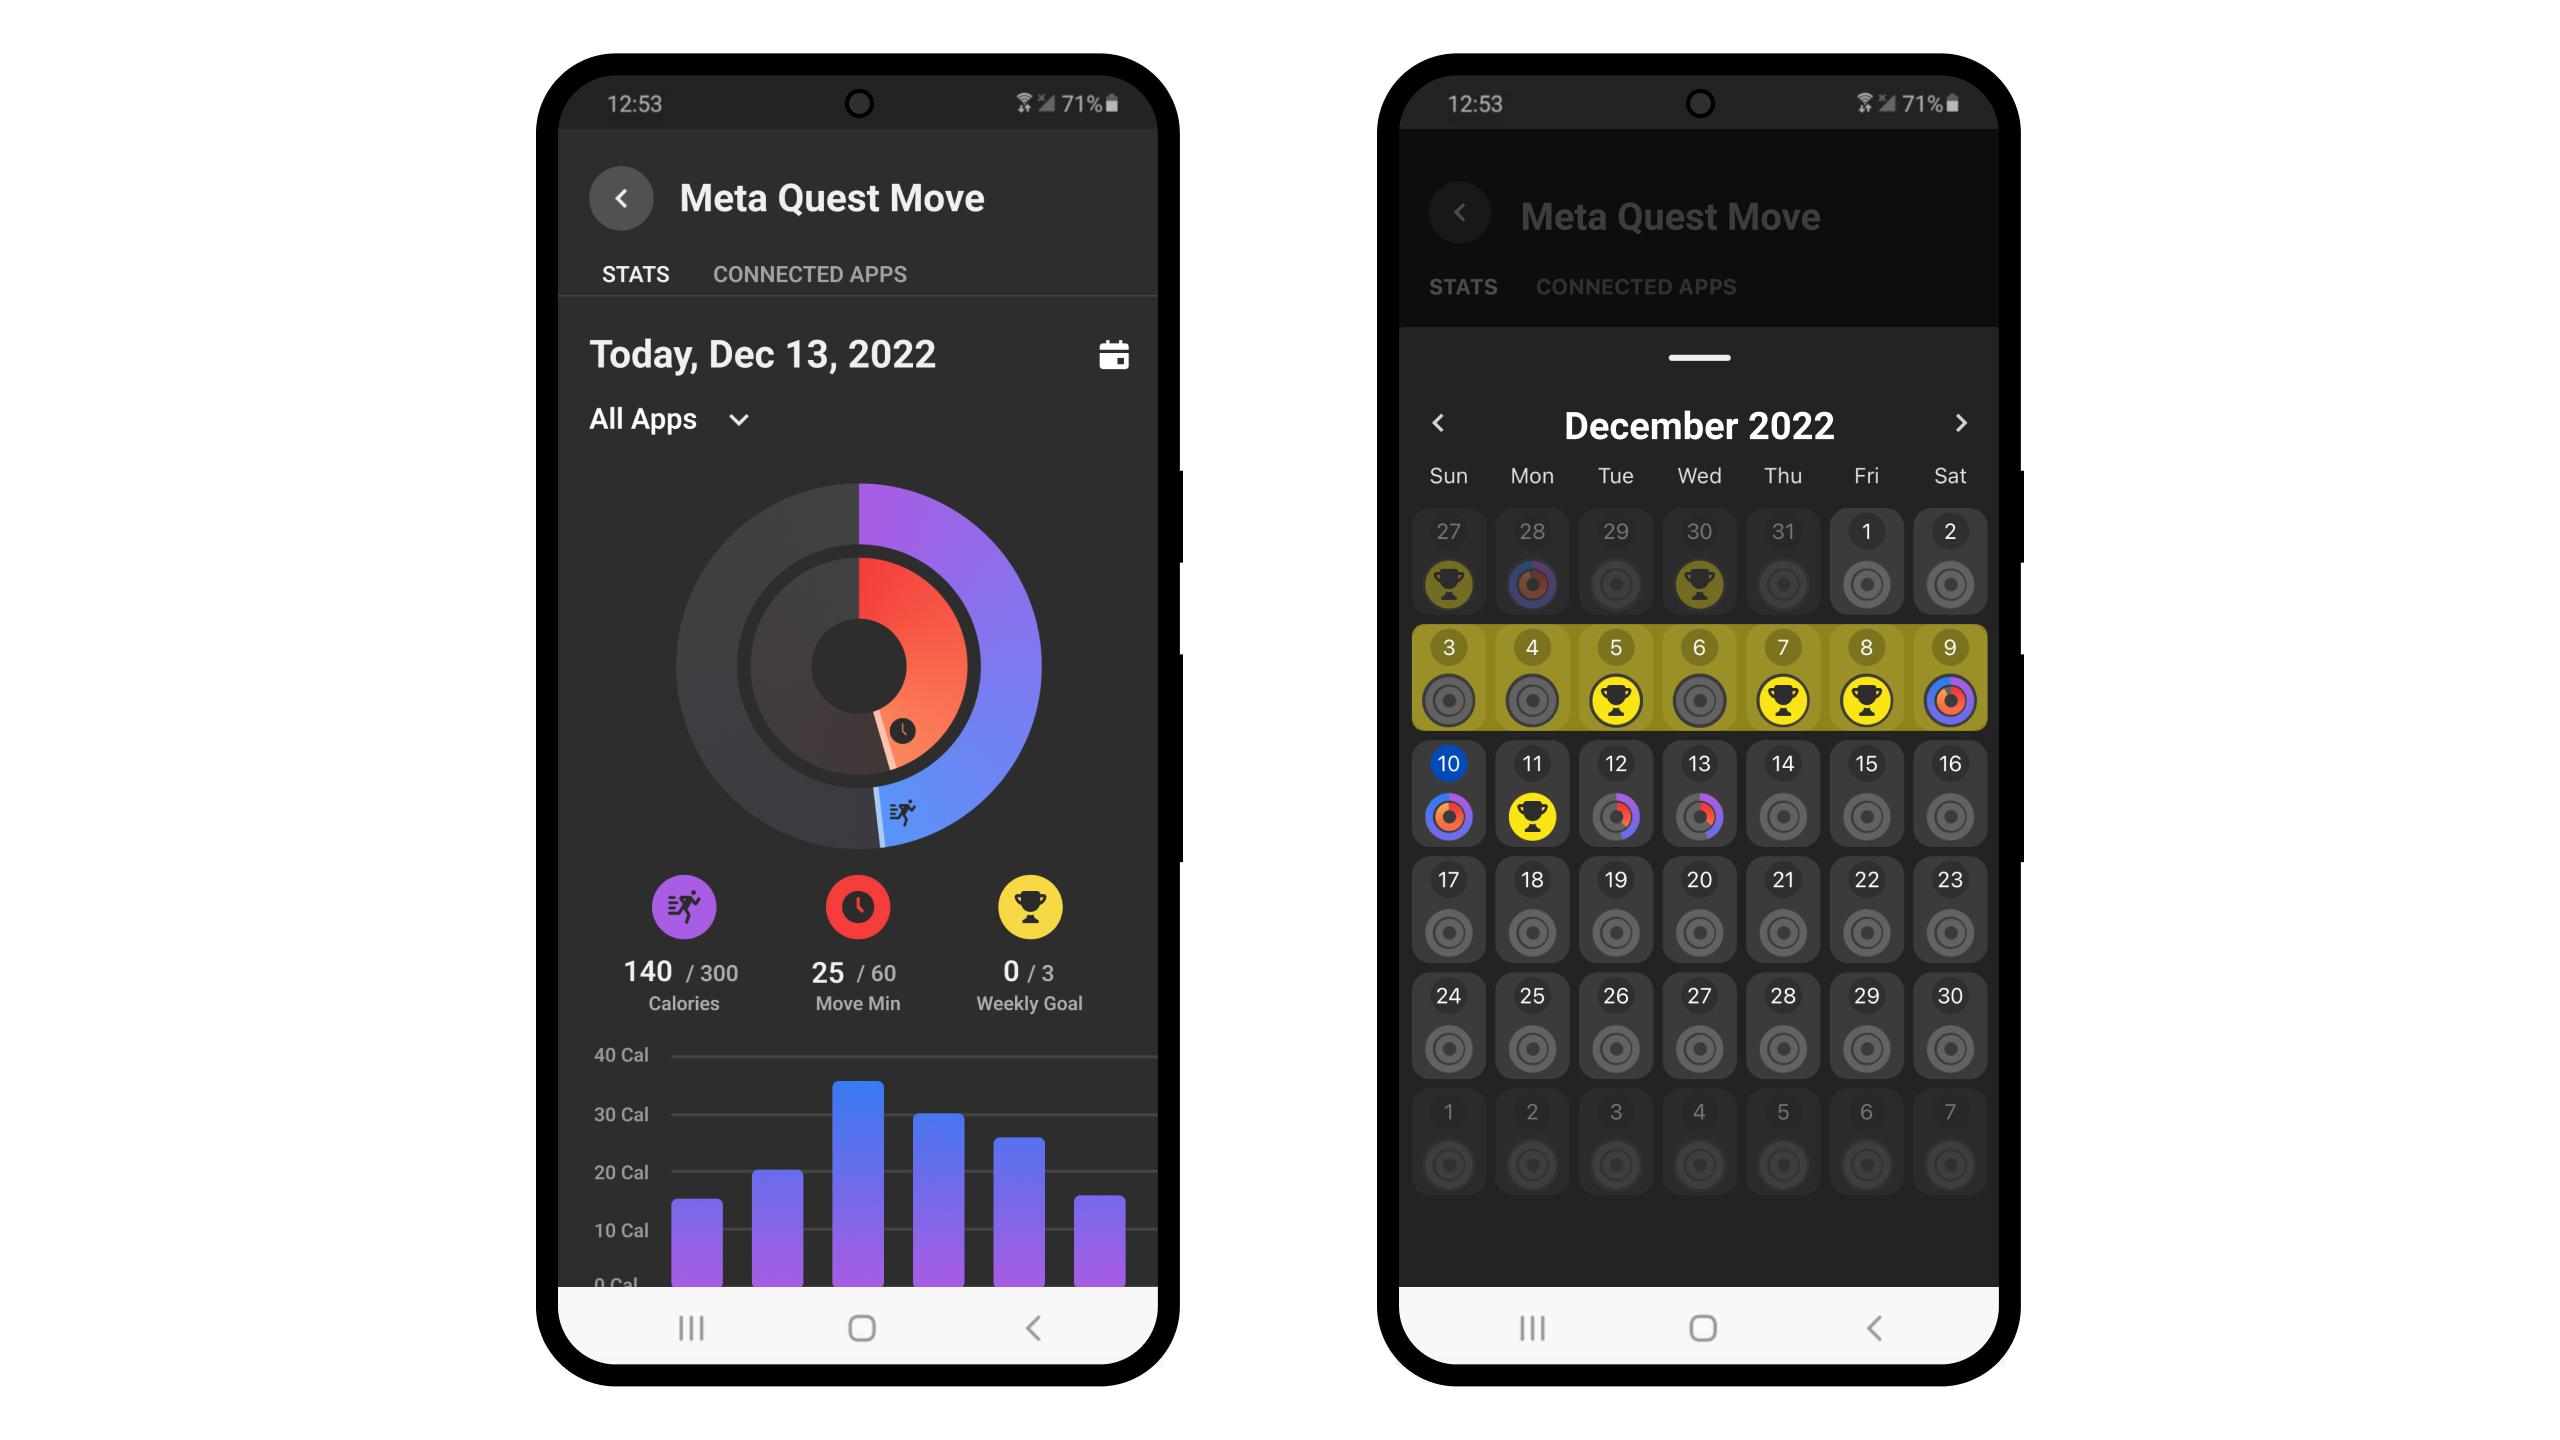Click the calendar icon next to Dec 13
2560x1440 pixels.
(x=1113, y=355)
